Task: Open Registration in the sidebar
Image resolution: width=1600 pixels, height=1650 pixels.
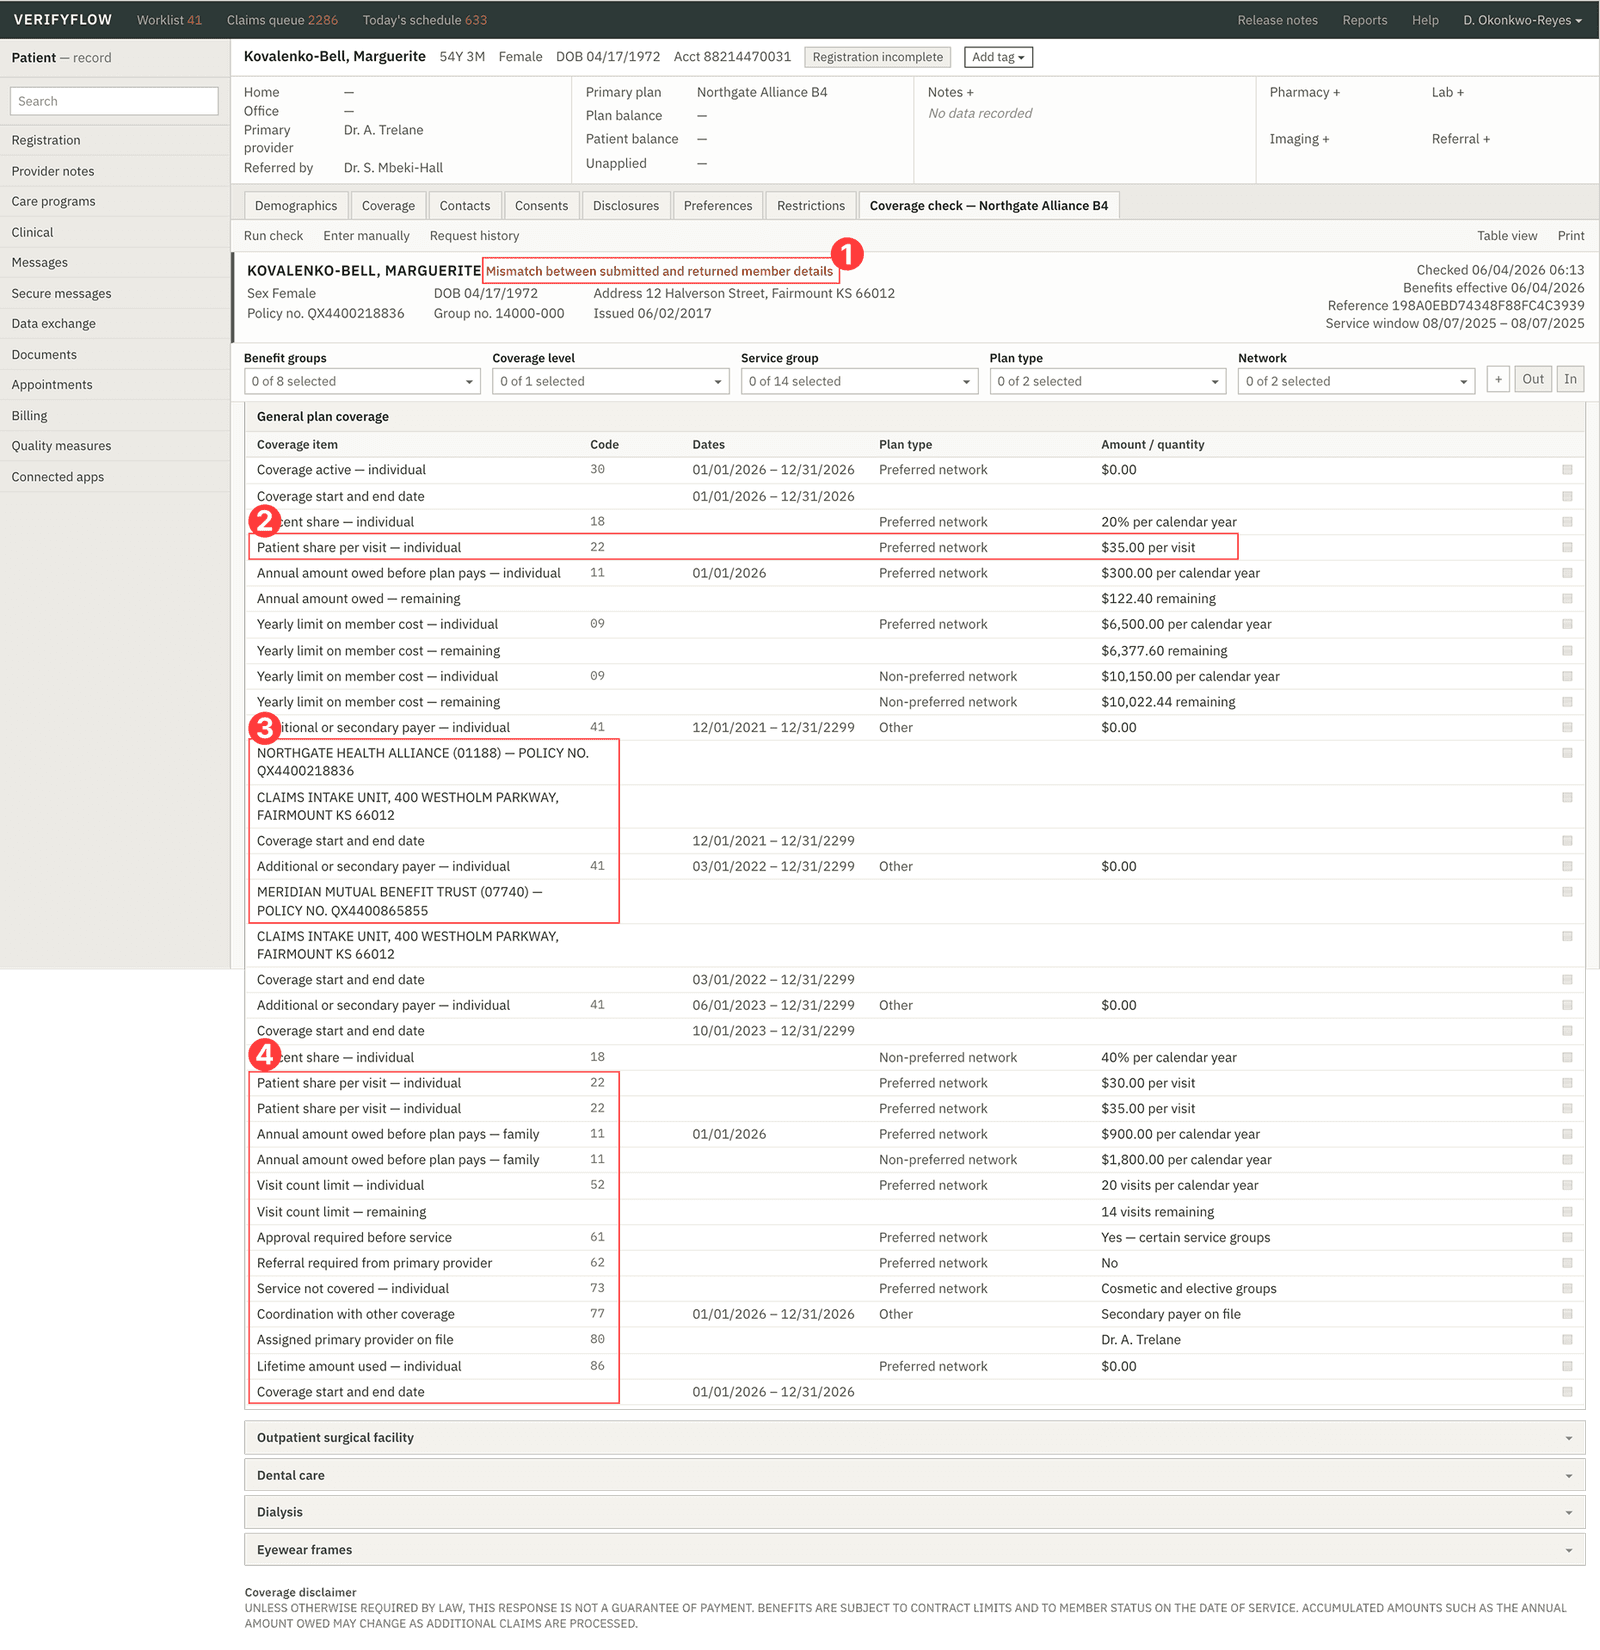Action: click(x=115, y=140)
